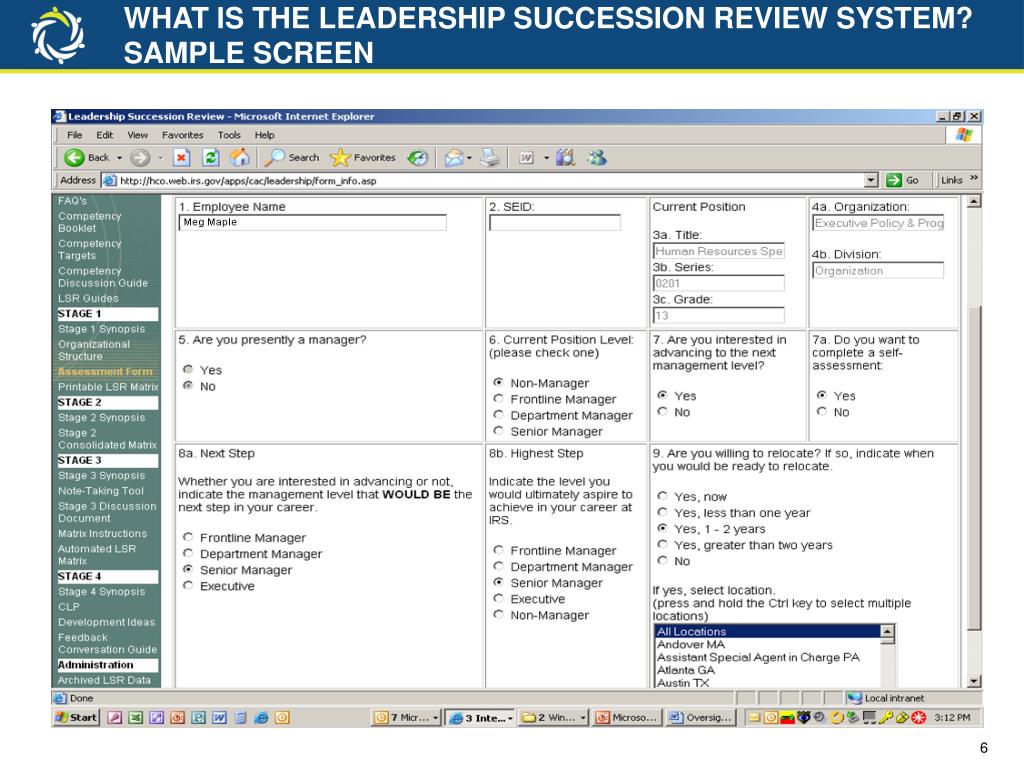
Task: Click the Word quick launch icon
Action: (x=219, y=717)
